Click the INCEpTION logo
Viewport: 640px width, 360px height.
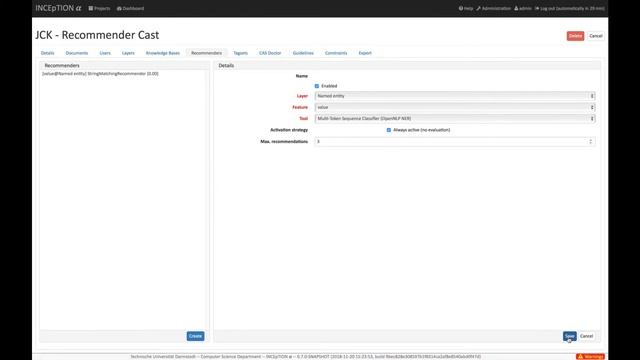[58, 8]
